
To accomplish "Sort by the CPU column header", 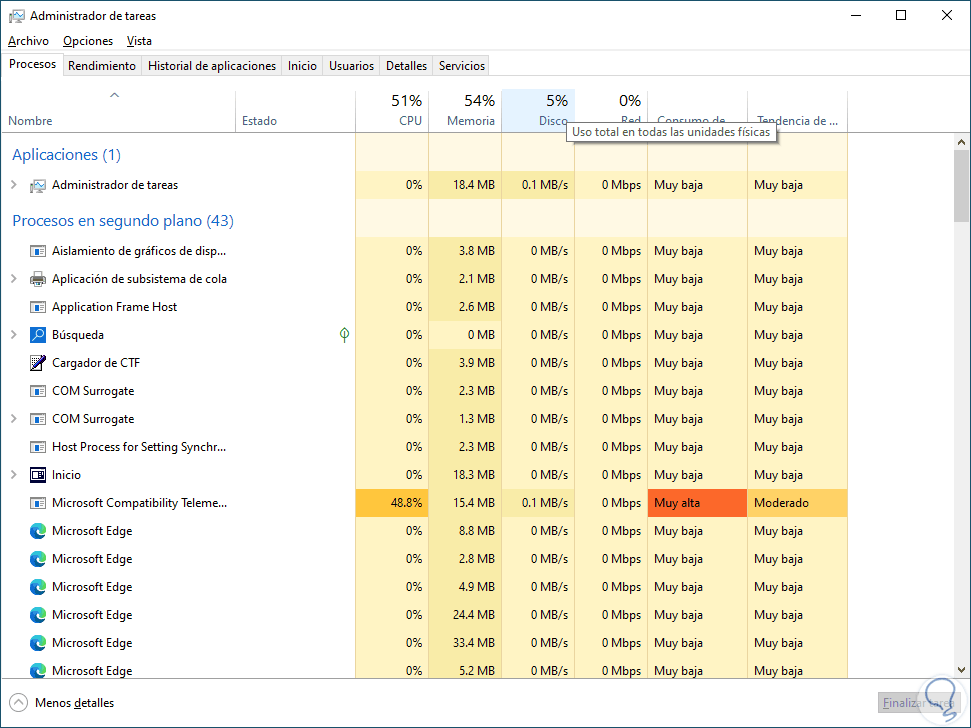I will pos(392,111).
